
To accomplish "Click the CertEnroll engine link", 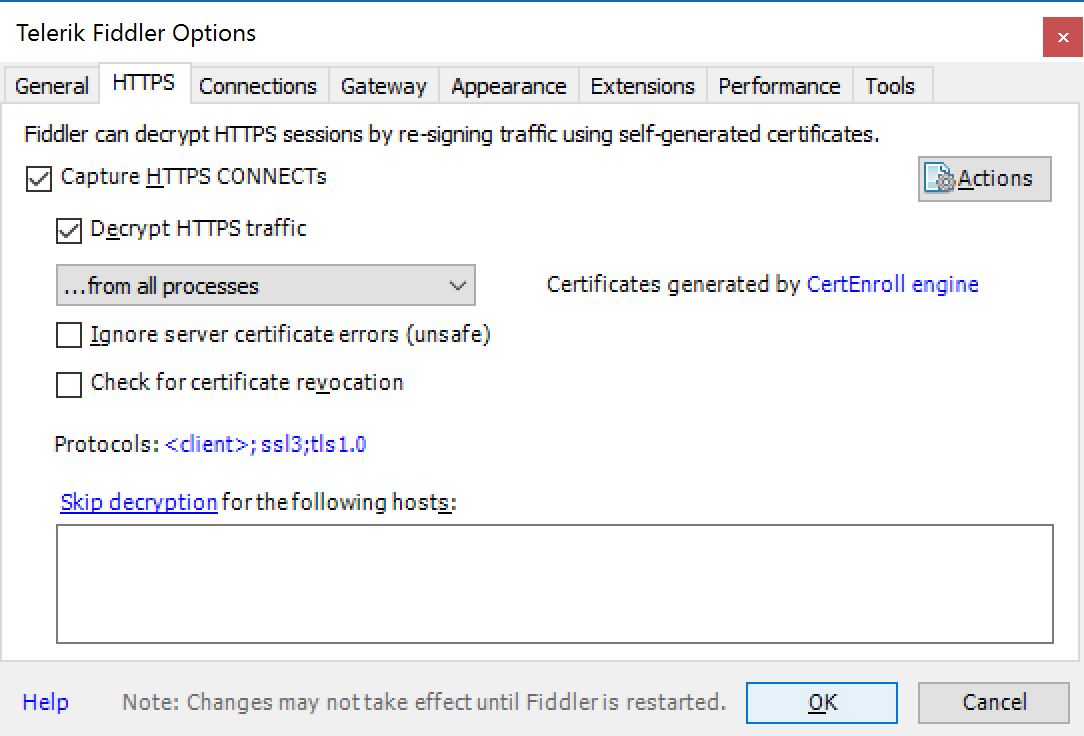I will (892, 285).
